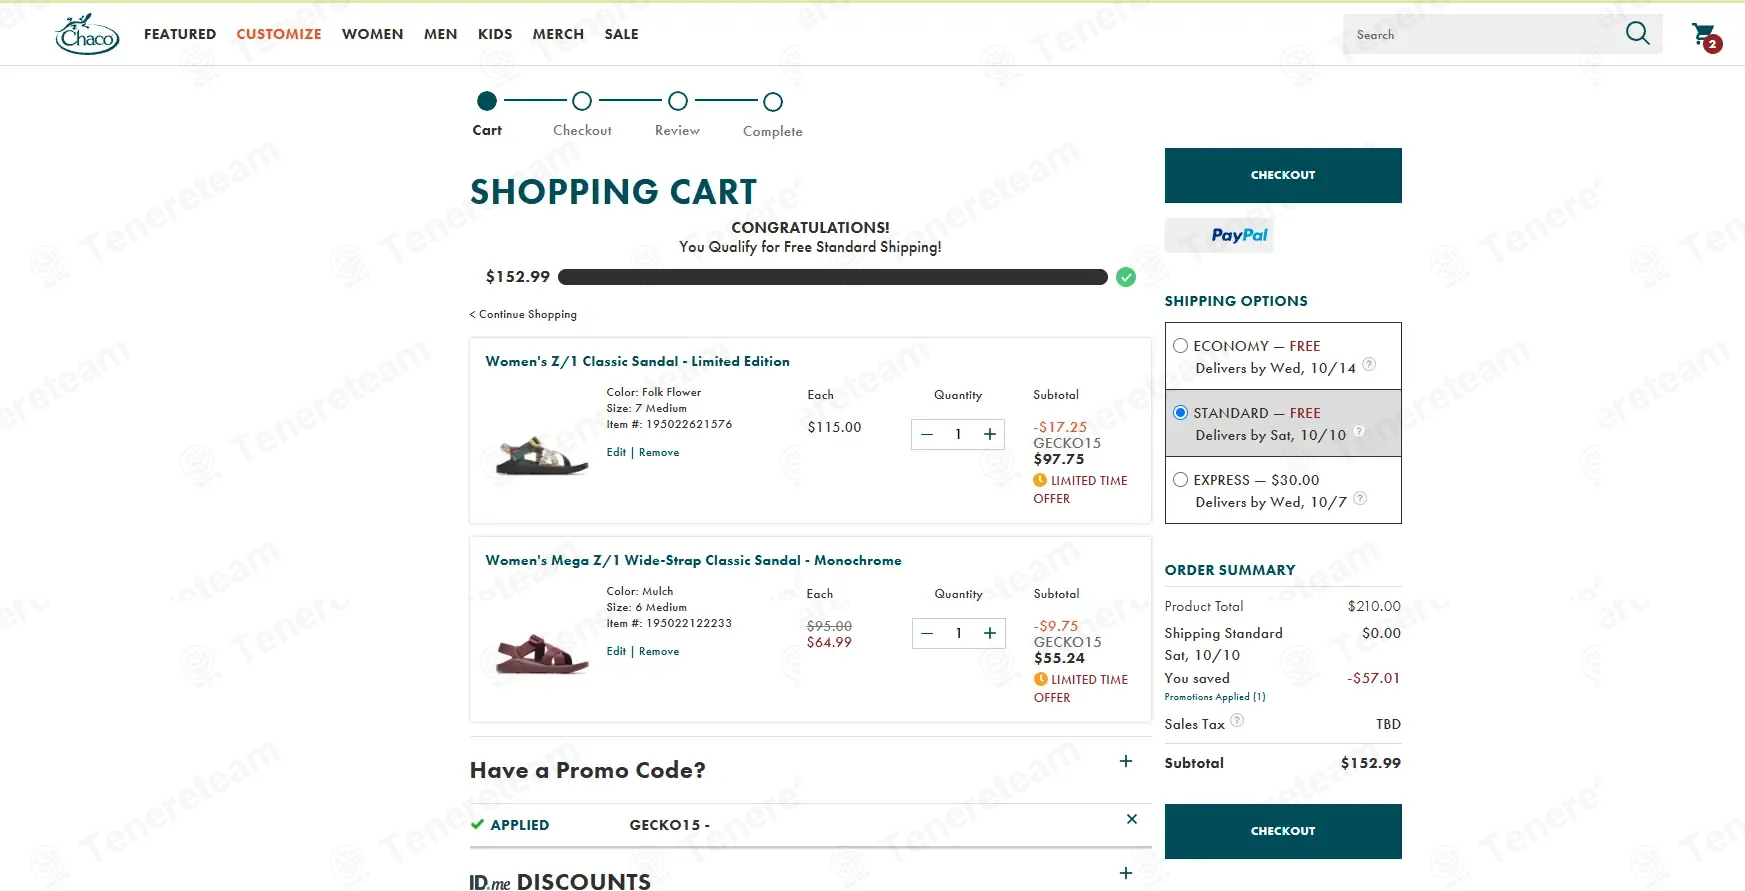
Task: Remove applied GECKO15 promo code
Action: tap(1132, 819)
